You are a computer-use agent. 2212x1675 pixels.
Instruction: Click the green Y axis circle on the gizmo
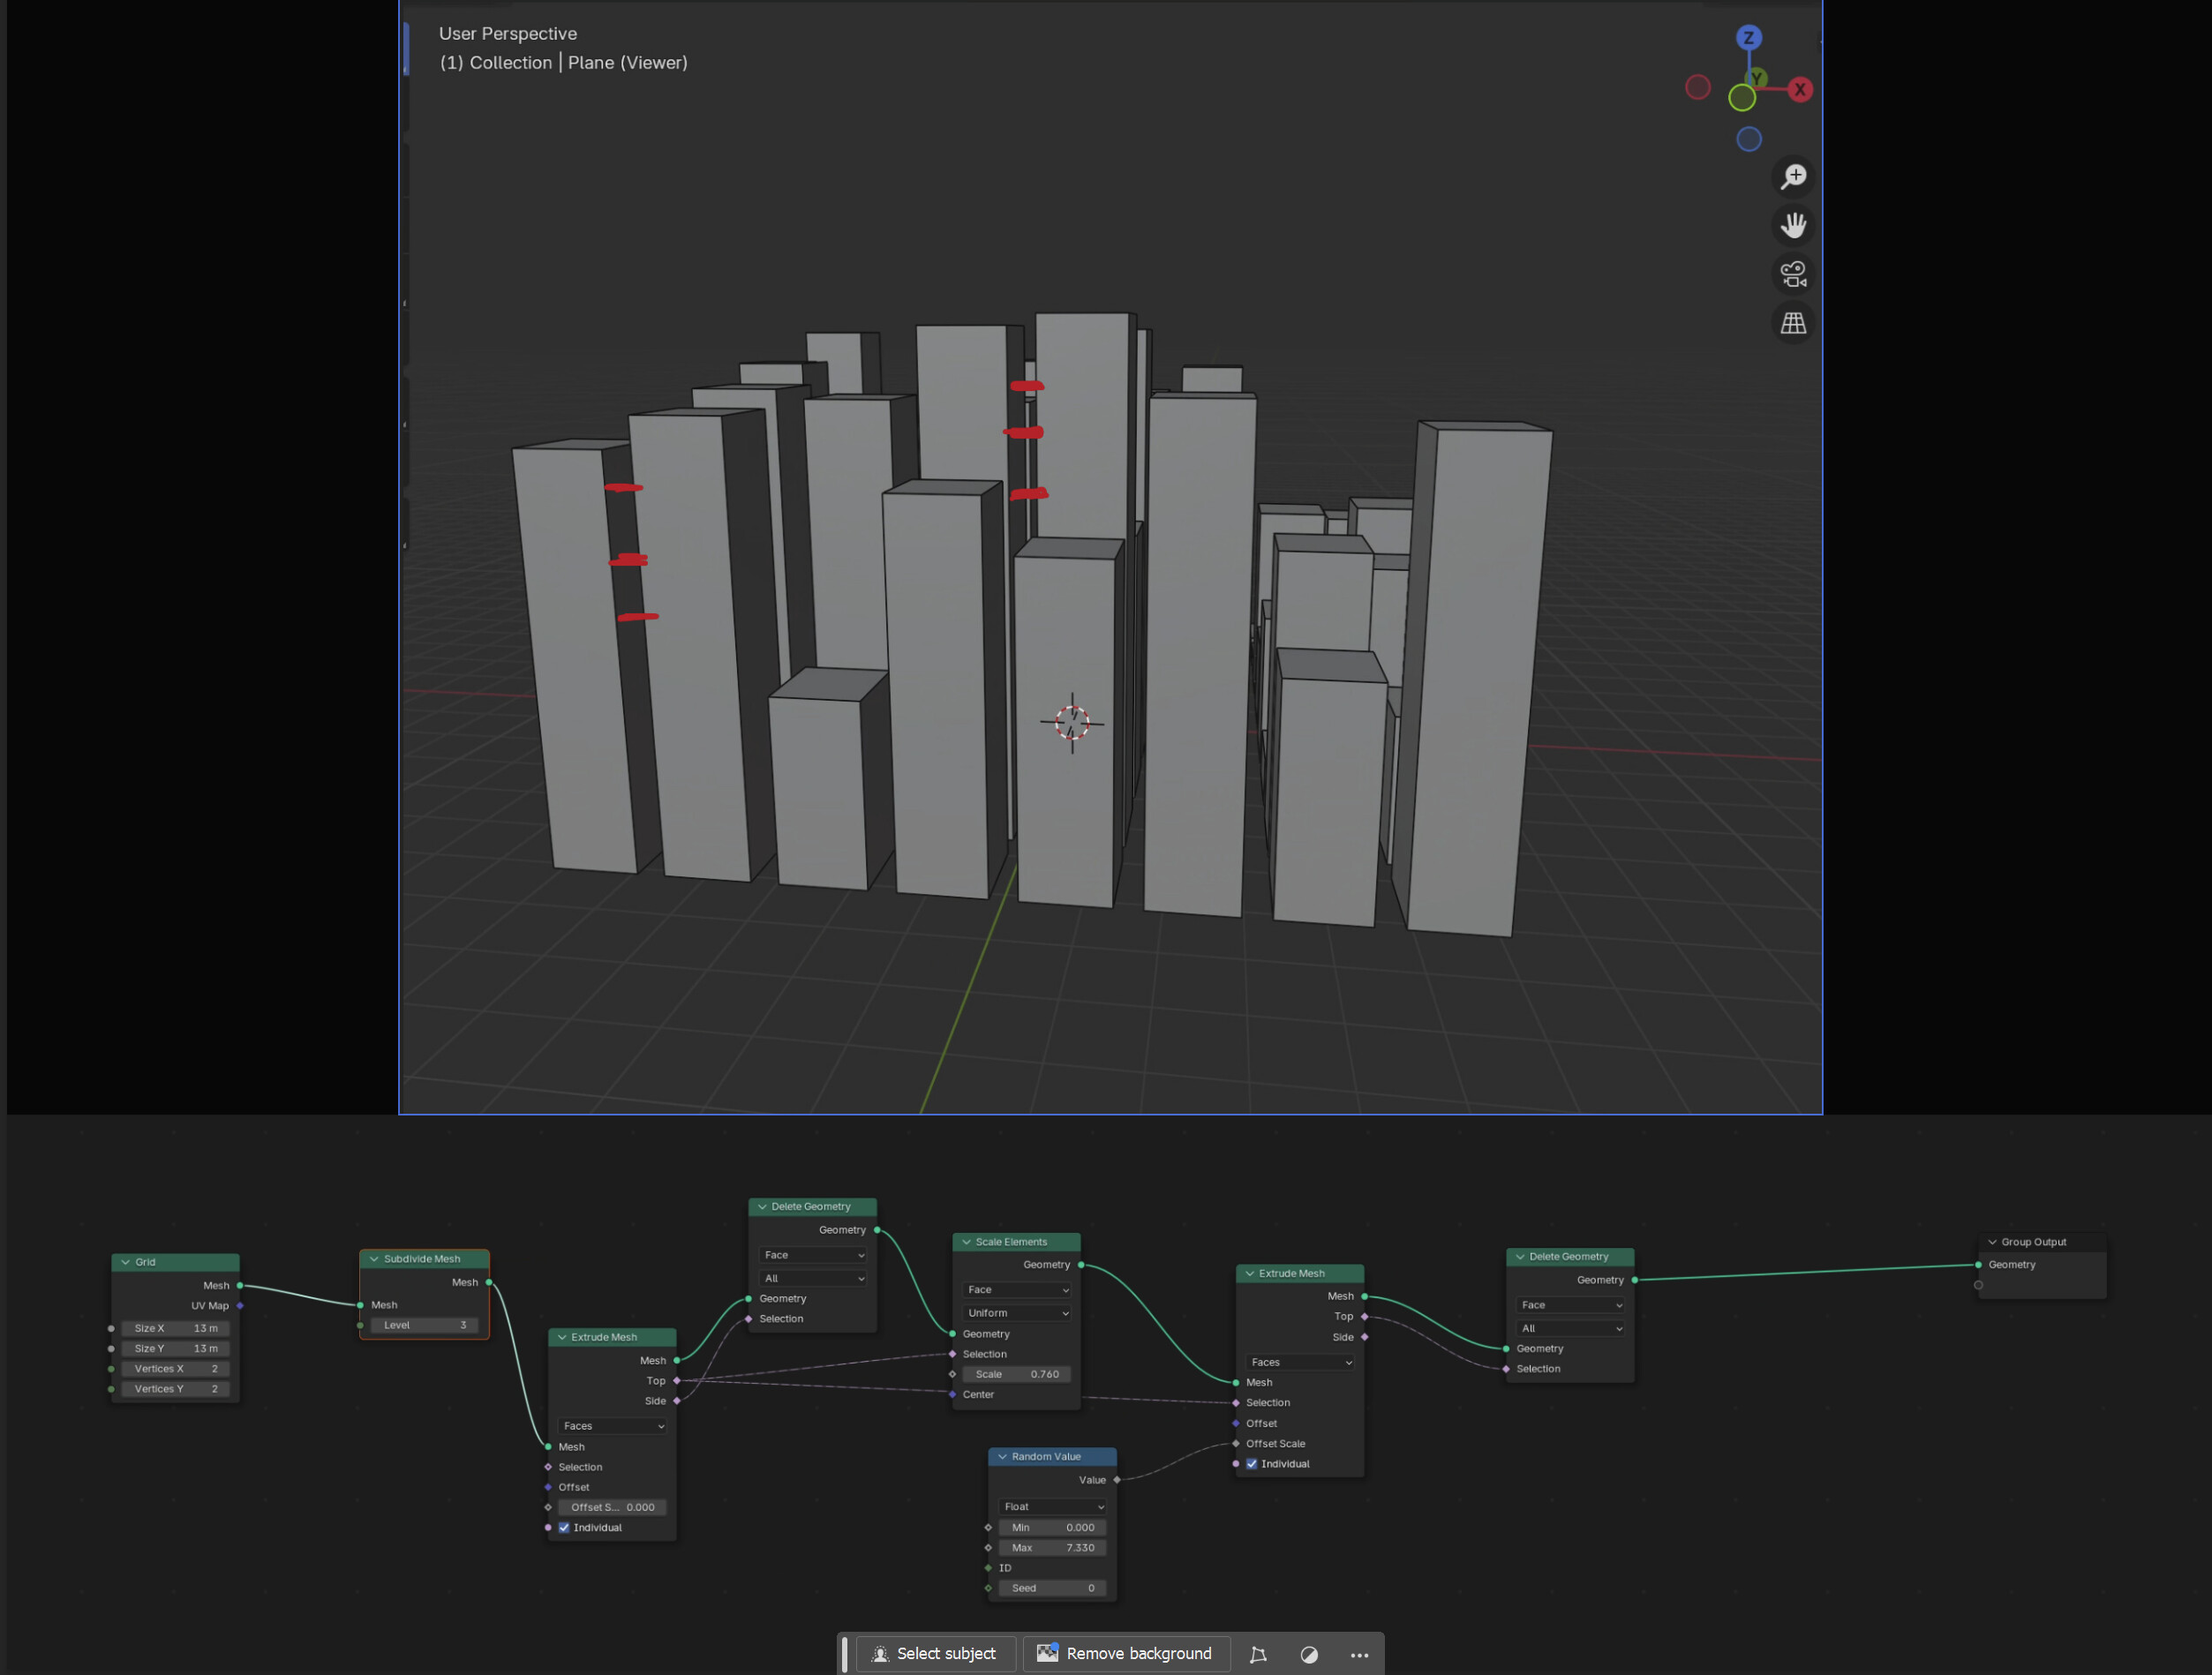point(1742,97)
